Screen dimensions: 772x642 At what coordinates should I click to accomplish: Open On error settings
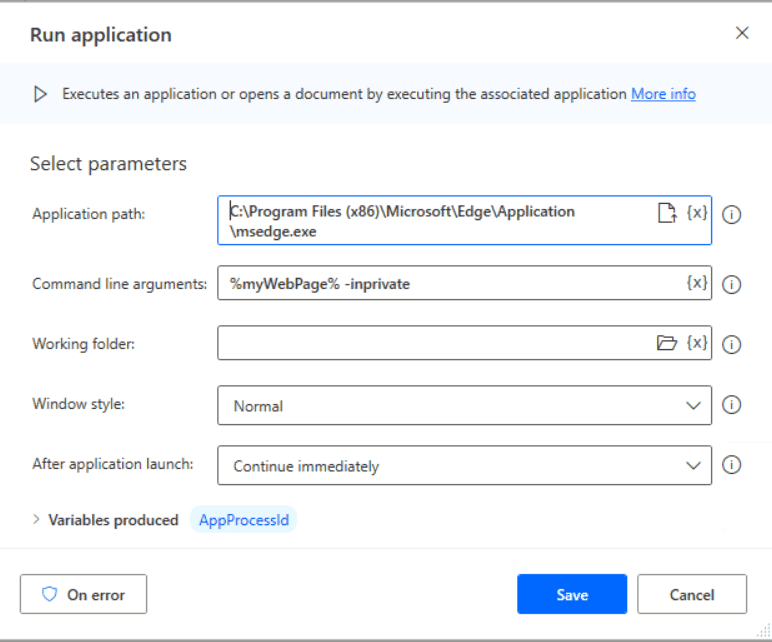tap(83, 594)
